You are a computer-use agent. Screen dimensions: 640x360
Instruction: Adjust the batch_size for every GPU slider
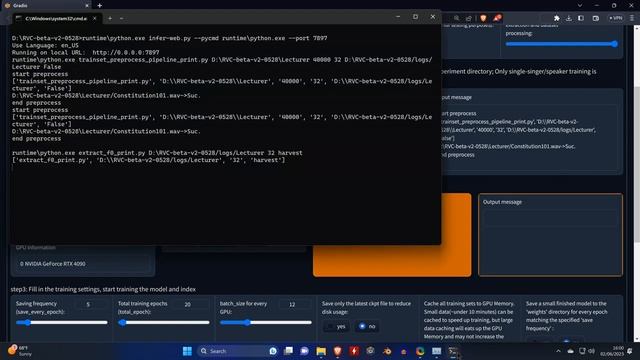266,322
